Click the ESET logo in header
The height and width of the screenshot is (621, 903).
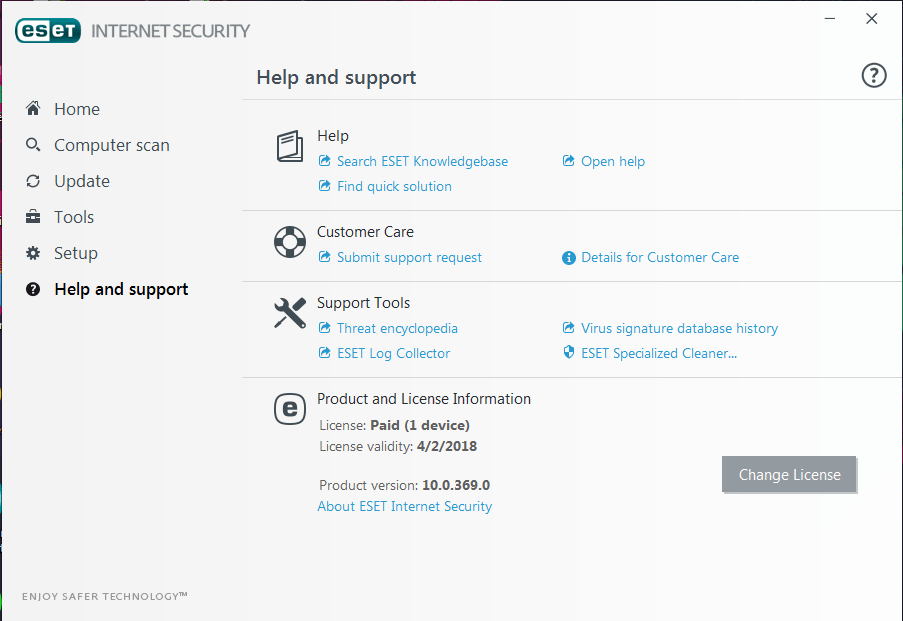[x=48, y=31]
